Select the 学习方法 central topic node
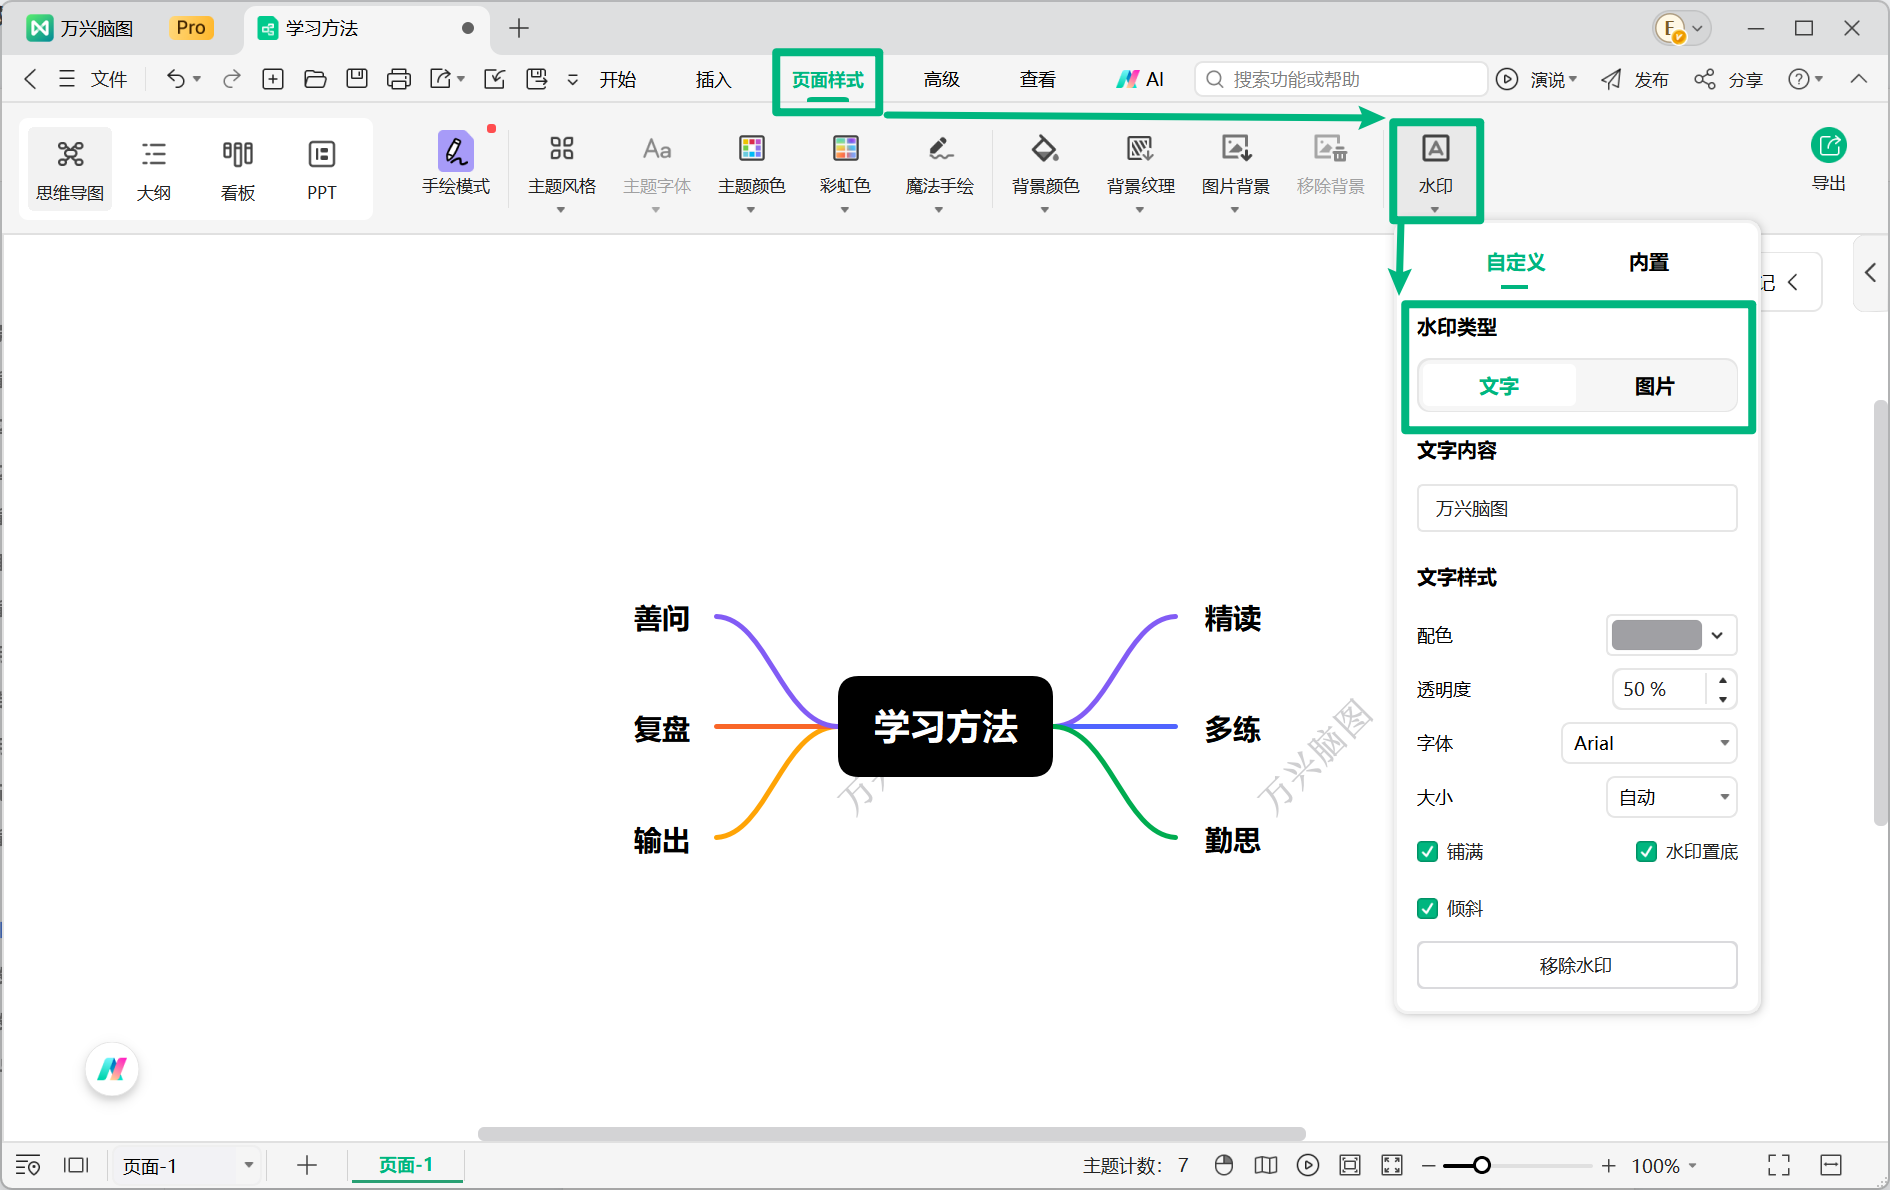Image resolution: width=1890 pixels, height=1190 pixels. pyautogui.click(x=945, y=726)
